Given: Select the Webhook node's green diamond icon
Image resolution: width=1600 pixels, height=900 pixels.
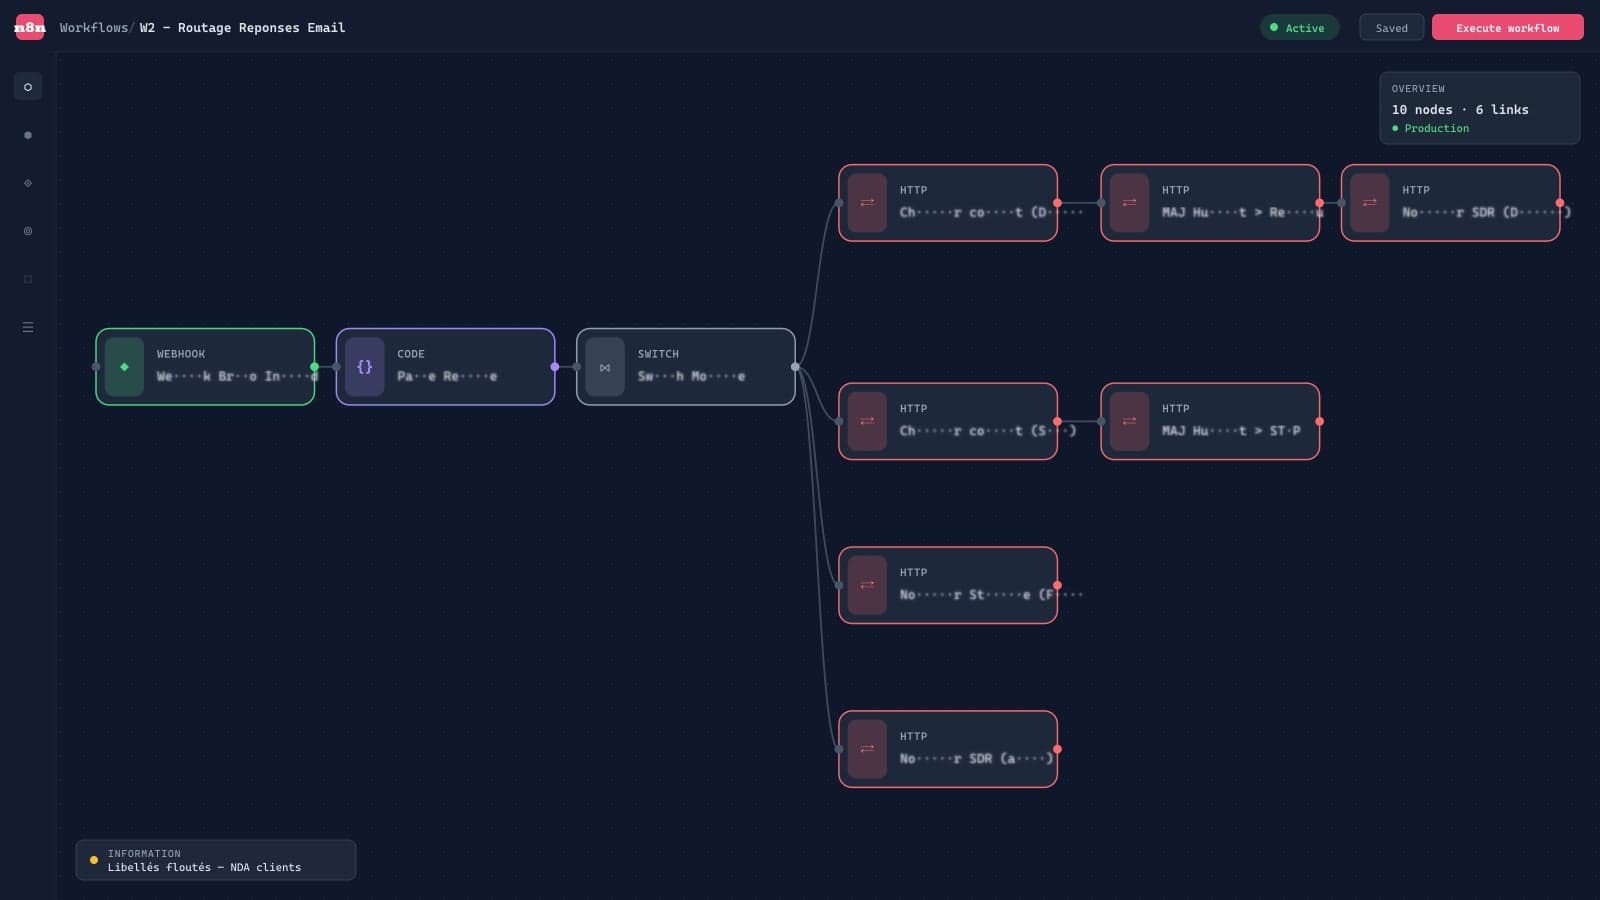Looking at the screenshot, I should coord(124,367).
